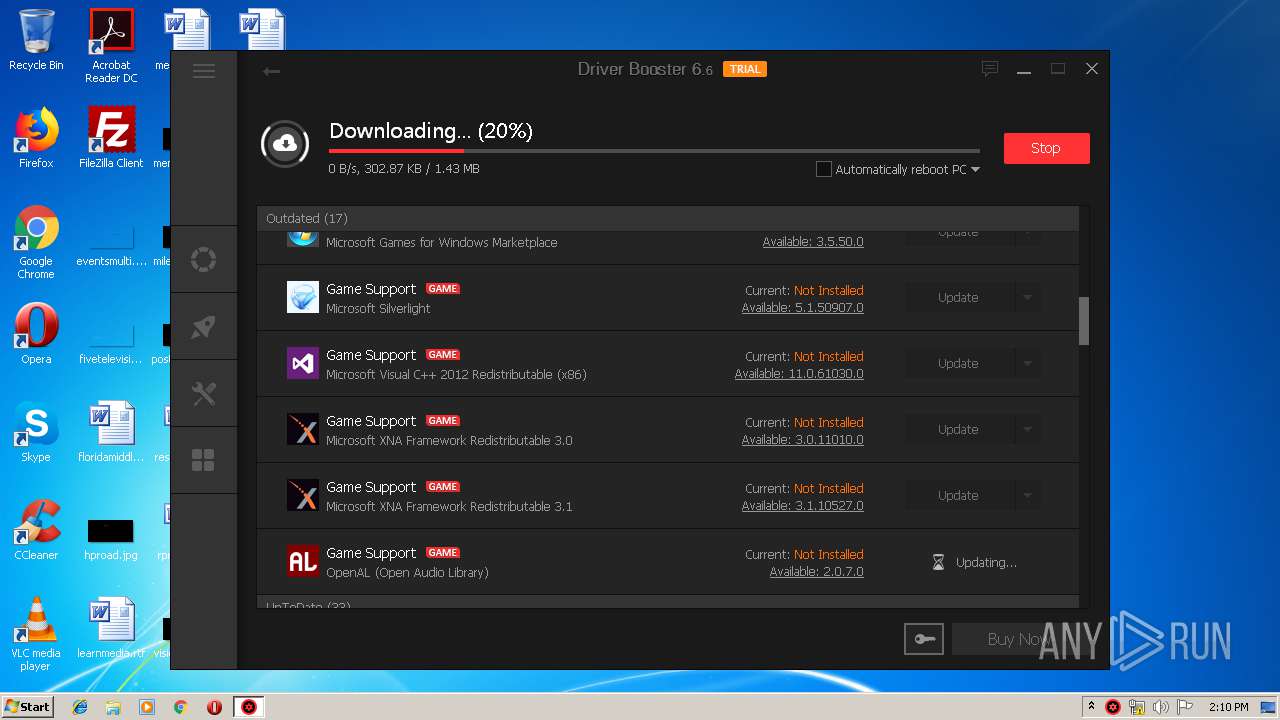Open the Tools wrench section in sidebar
This screenshot has width=1280, height=720.
pos(204,394)
